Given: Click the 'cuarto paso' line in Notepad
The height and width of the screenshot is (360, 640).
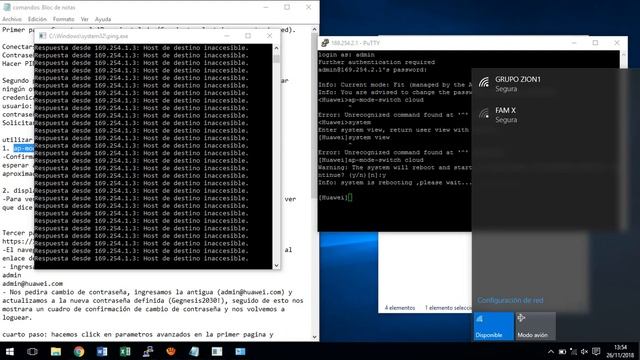Looking at the screenshot, I should point(138,334).
